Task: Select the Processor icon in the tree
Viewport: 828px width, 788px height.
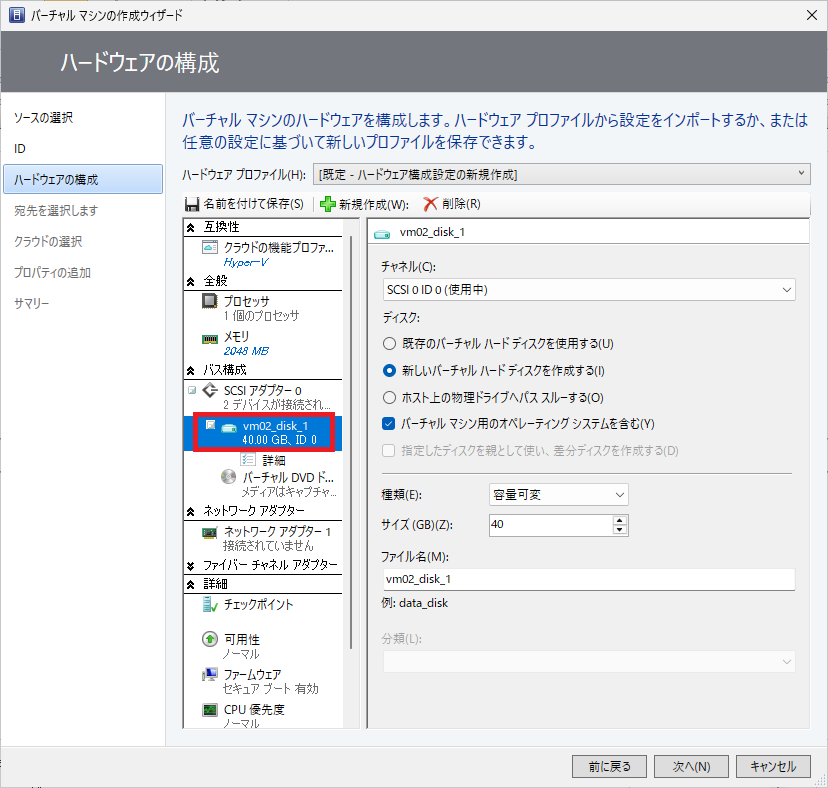Action: click(210, 301)
